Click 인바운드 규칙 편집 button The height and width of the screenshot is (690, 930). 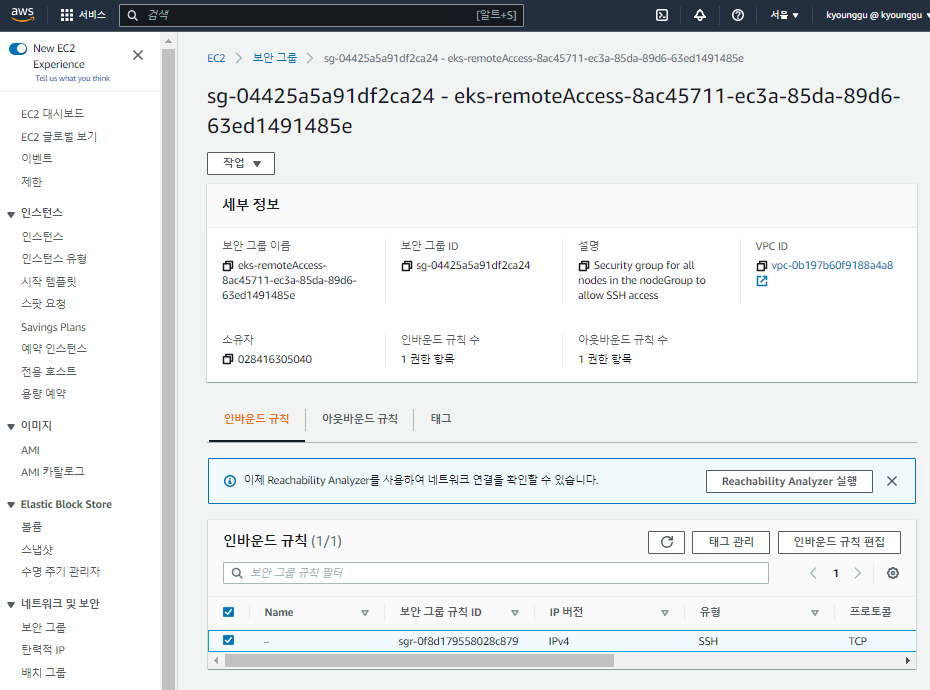(839, 542)
